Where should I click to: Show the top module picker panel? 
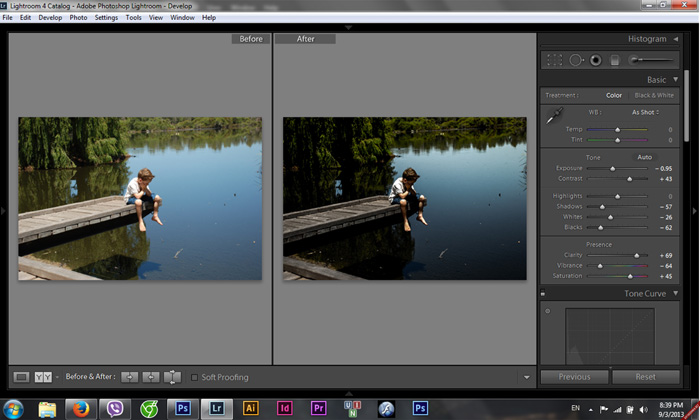tap(349, 27)
